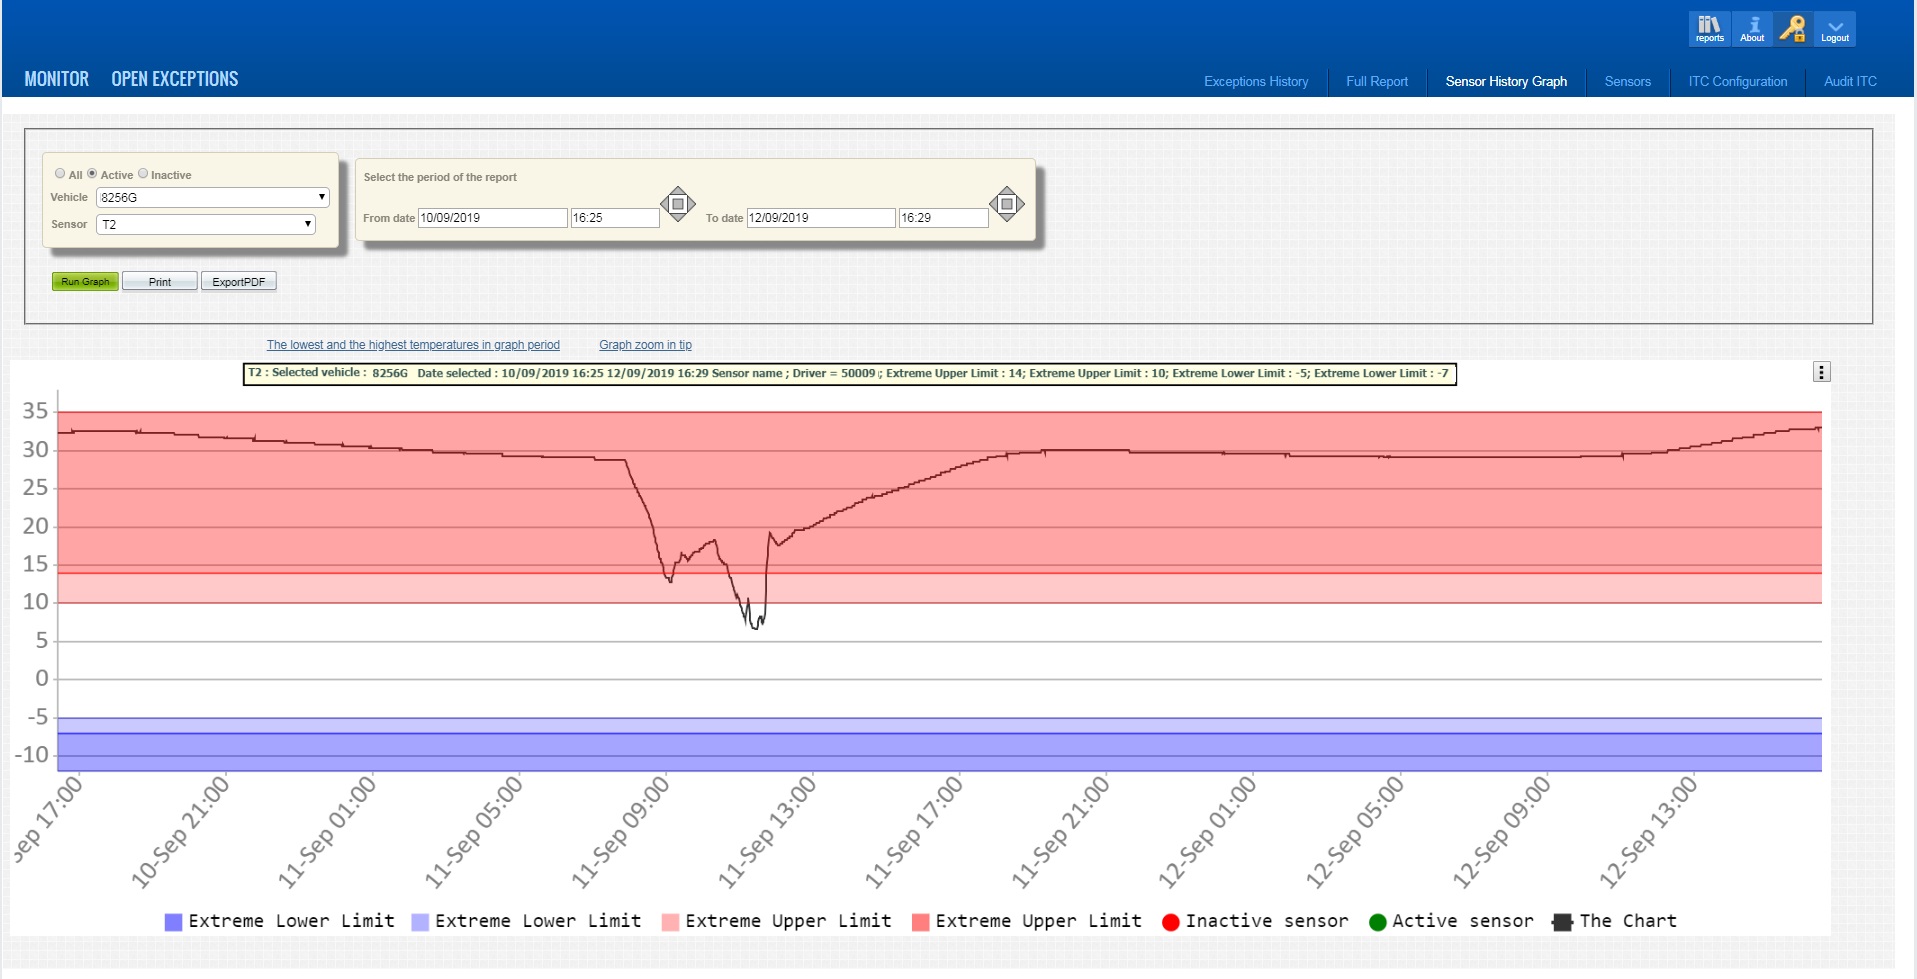Click the Run Graph button
The width and height of the screenshot is (1917, 979).
(85, 282)
